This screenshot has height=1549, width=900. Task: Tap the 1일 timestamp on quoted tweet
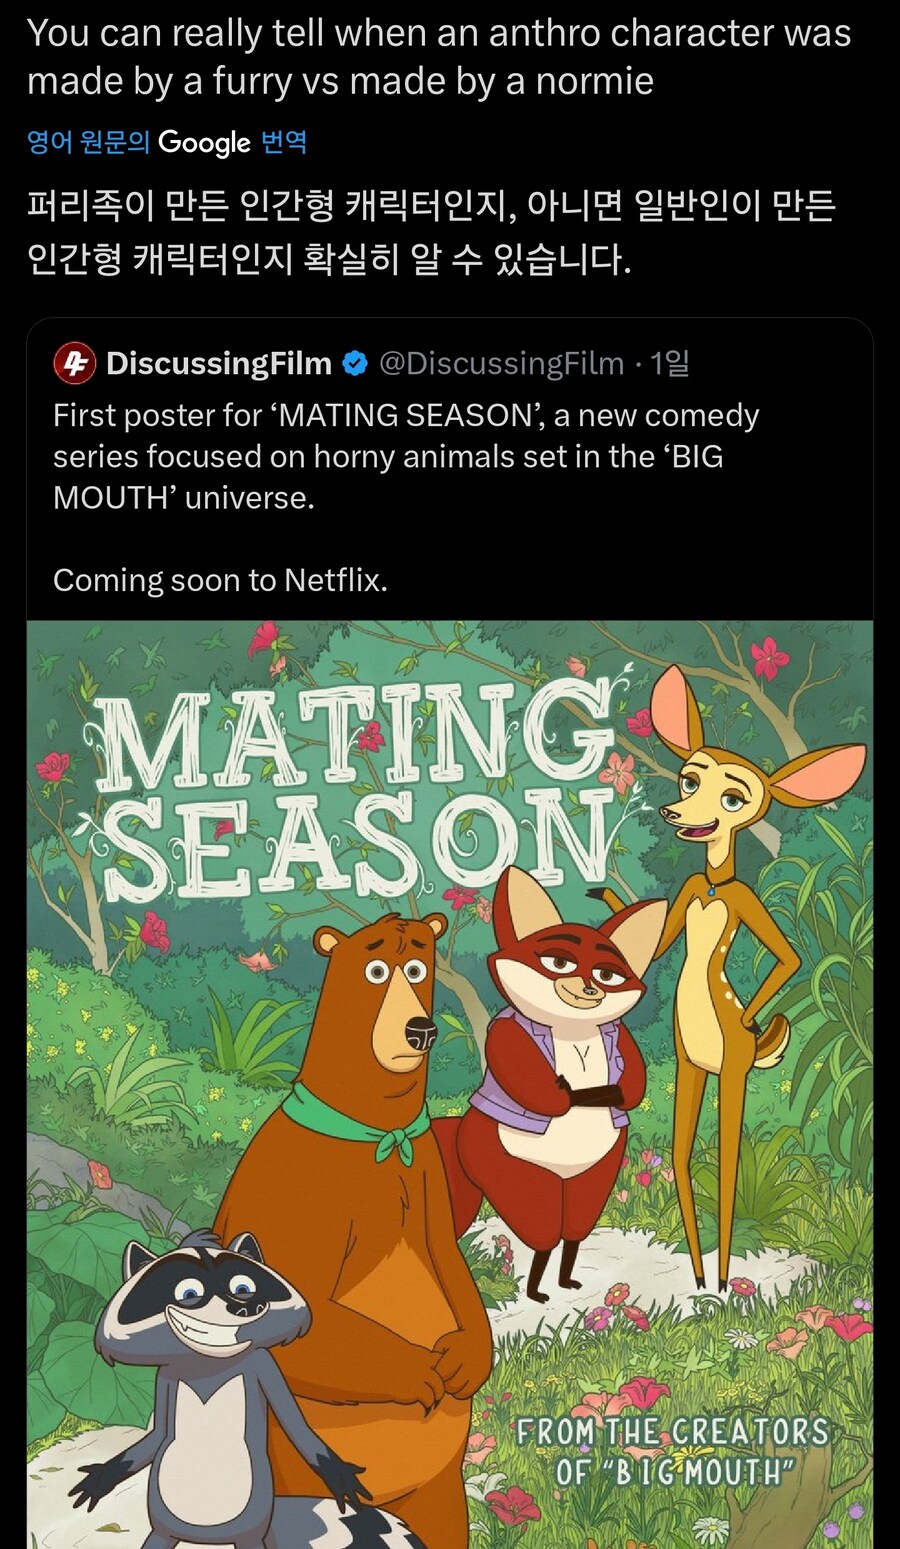point(670,363)
